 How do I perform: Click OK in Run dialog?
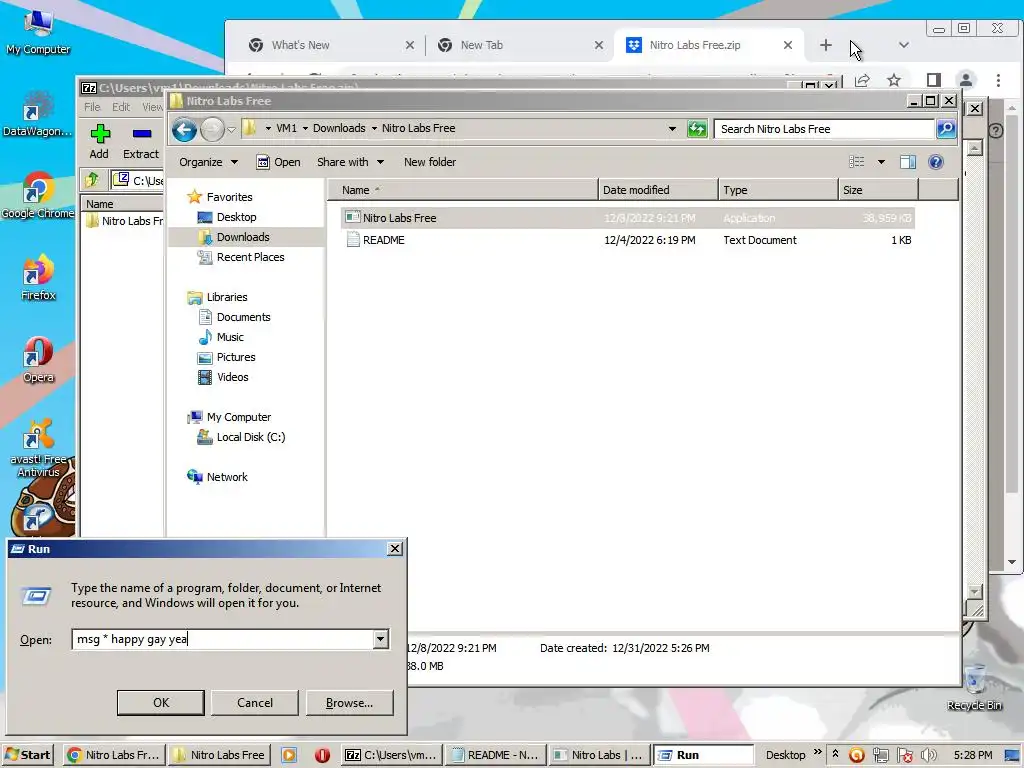coord(161,703)
